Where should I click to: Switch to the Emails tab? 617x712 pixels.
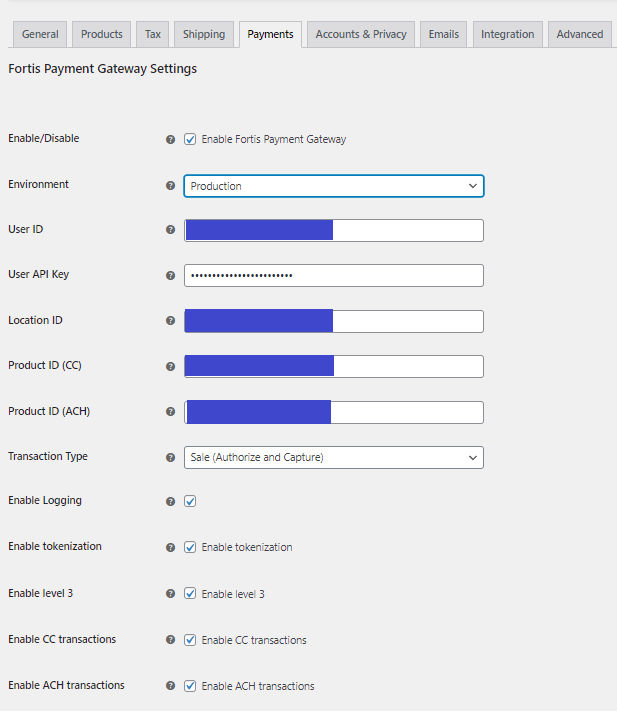pyautogui.click(x=444, y=34)
